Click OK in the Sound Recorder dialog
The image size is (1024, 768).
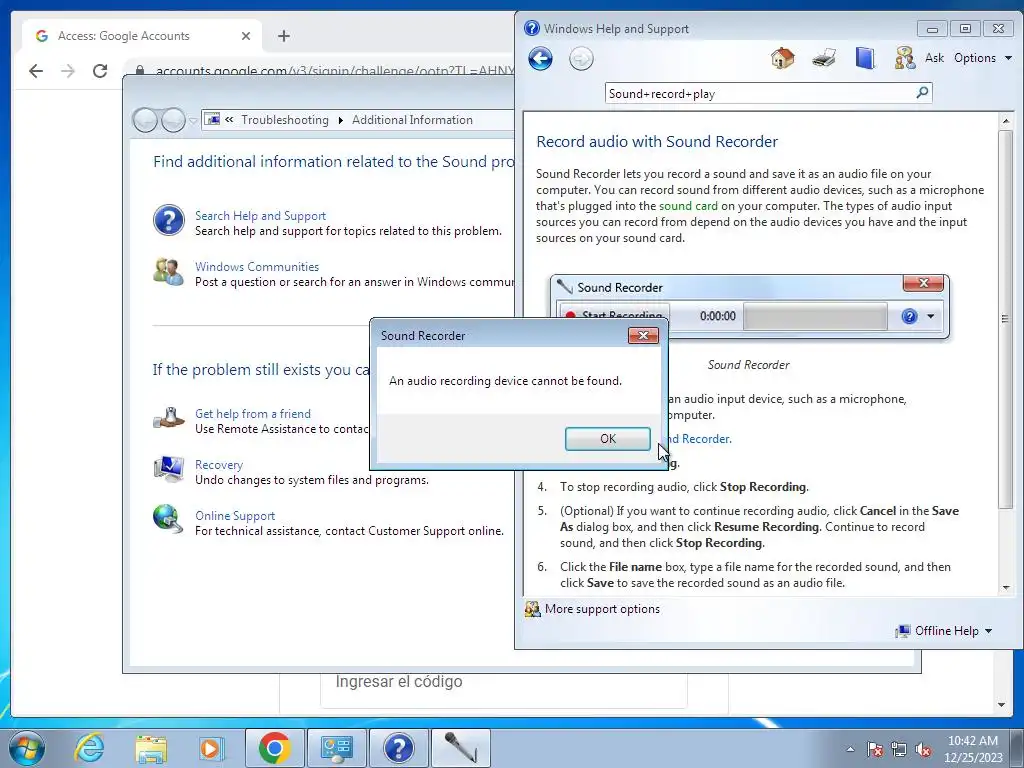point(607,439)
